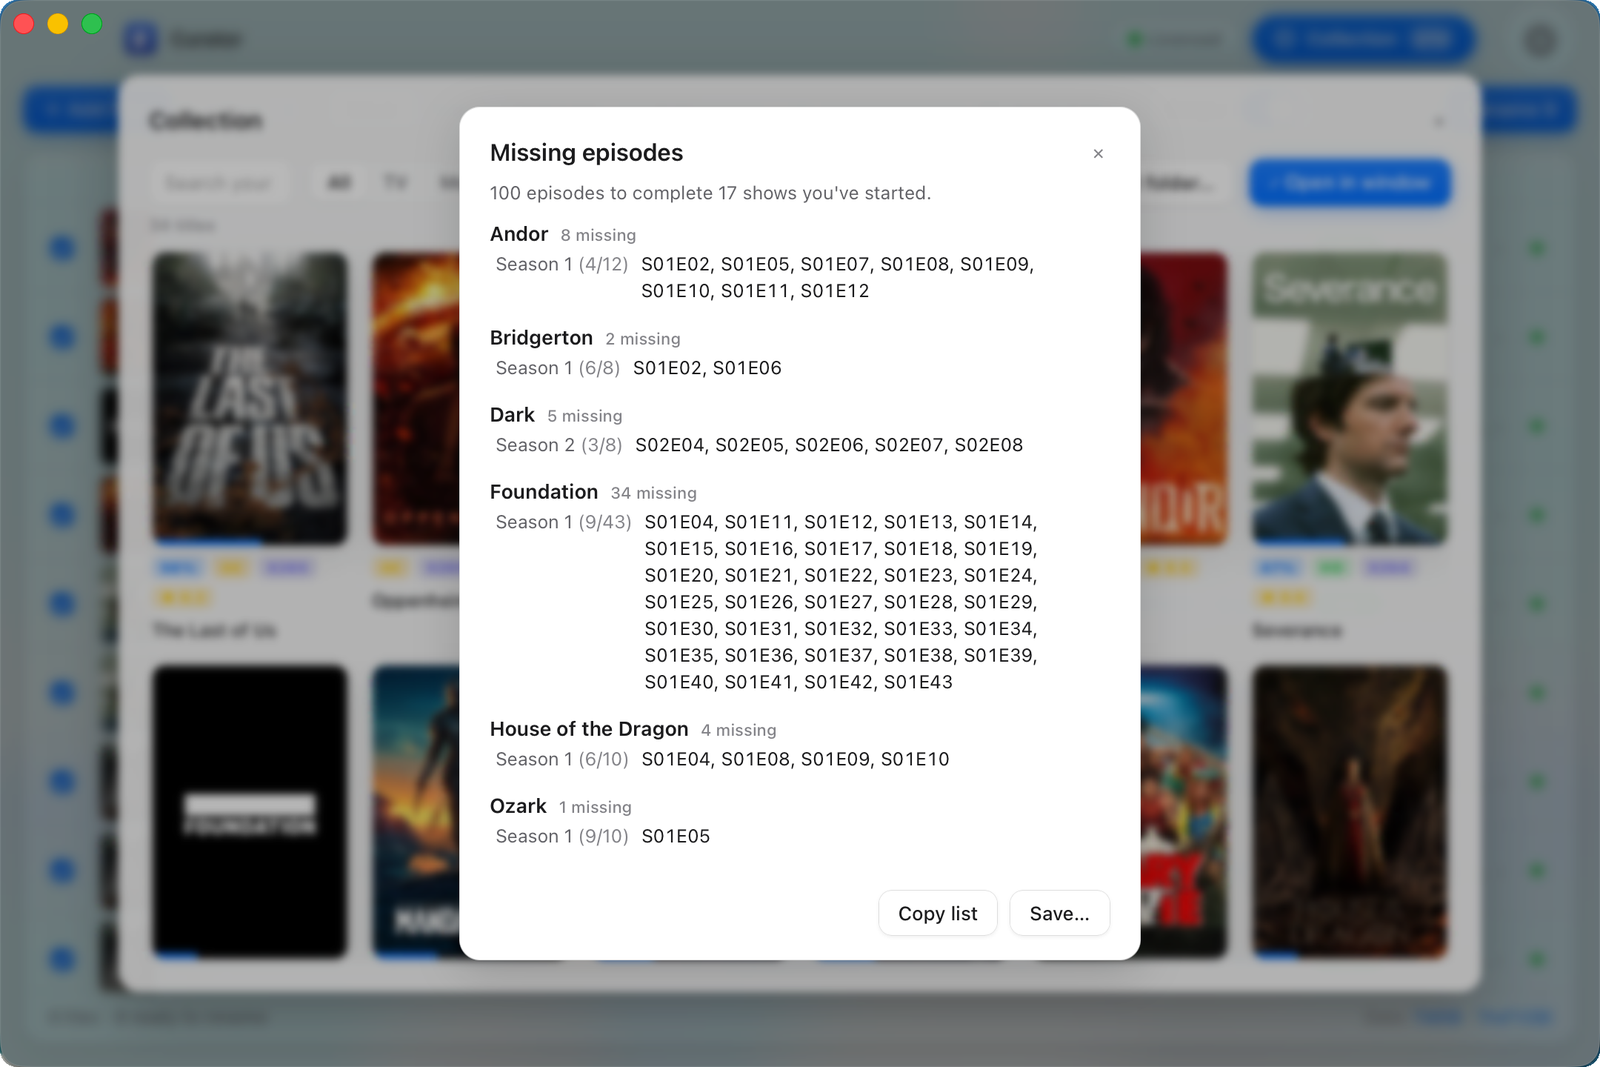The image size is (1600, 1067).
Task: Select episode S01E12 in the Andor list
Action: click(835, 291)
